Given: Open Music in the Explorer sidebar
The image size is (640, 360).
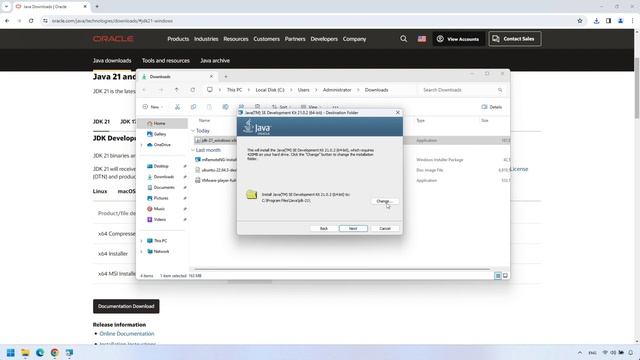Looking at the screenshot, I should pyautogui.click(x=159, y=209).
